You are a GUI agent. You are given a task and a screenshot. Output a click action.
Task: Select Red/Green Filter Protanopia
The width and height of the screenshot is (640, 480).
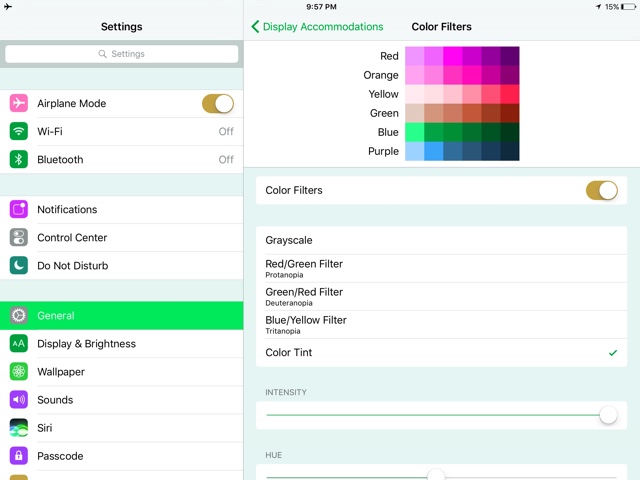[x=441, y=269]
